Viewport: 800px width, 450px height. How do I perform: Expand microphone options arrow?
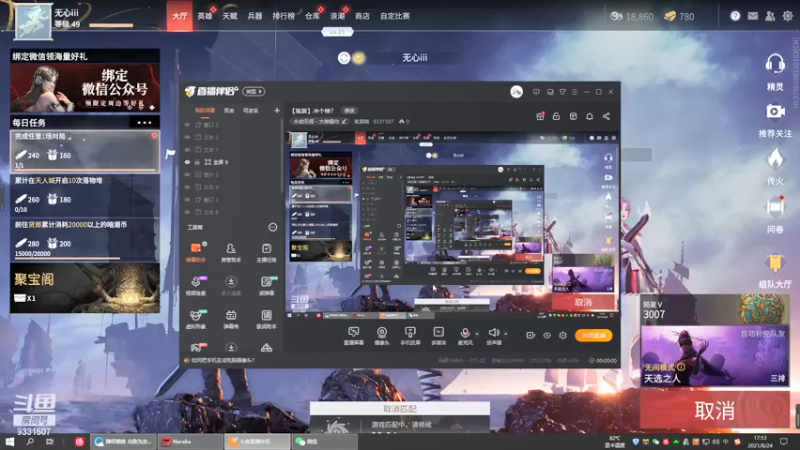(477, 334)
